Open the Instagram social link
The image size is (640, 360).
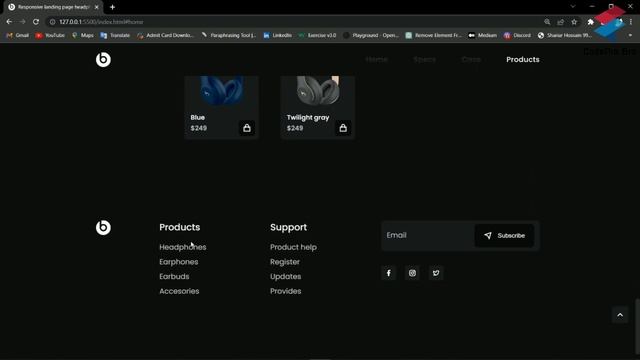click(412, 273)
